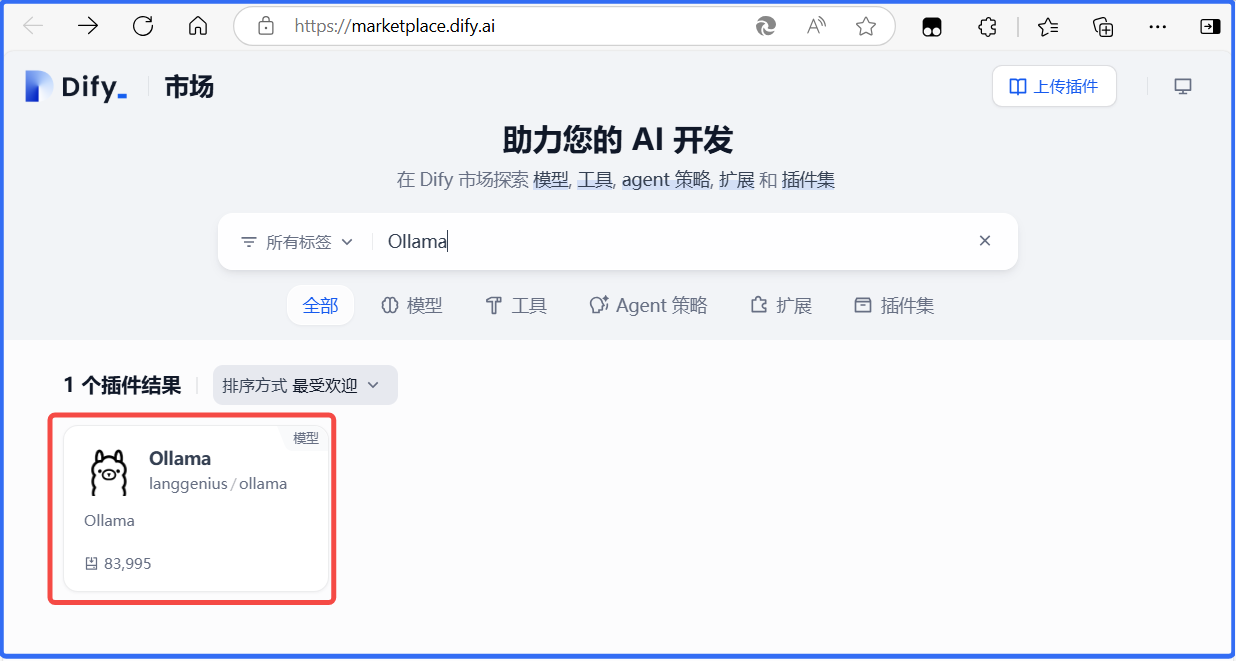Open the 排序方式 最受欢迎 sort dropdown
The image size is (1236, 661).
[305, 385]
